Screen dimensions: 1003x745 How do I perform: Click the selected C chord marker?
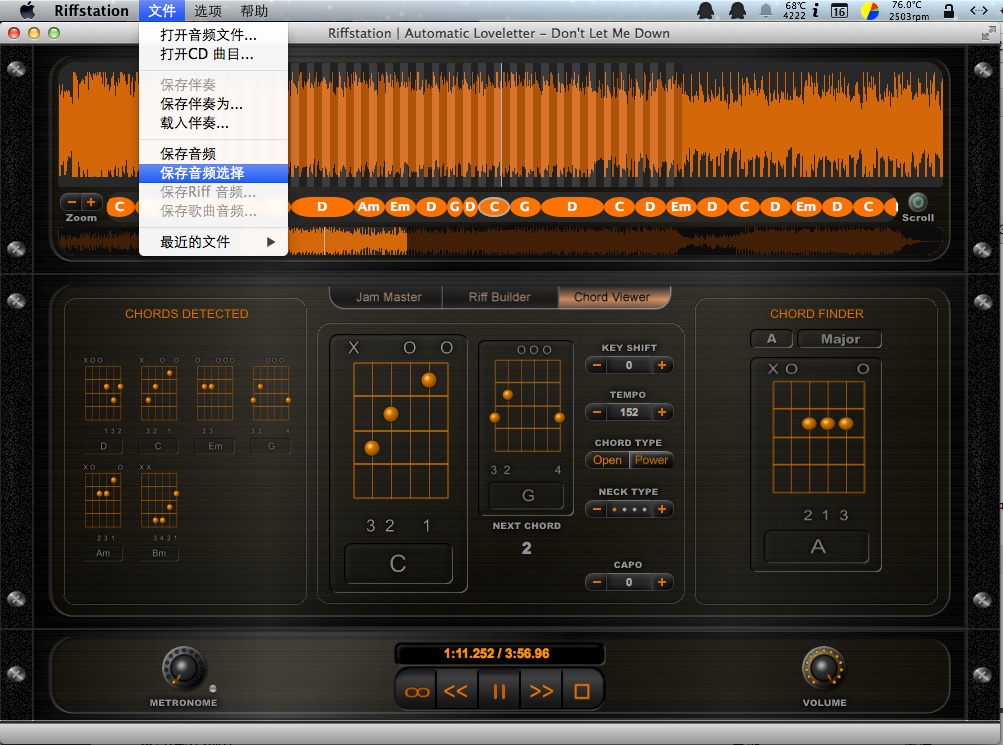coord(494,207)
